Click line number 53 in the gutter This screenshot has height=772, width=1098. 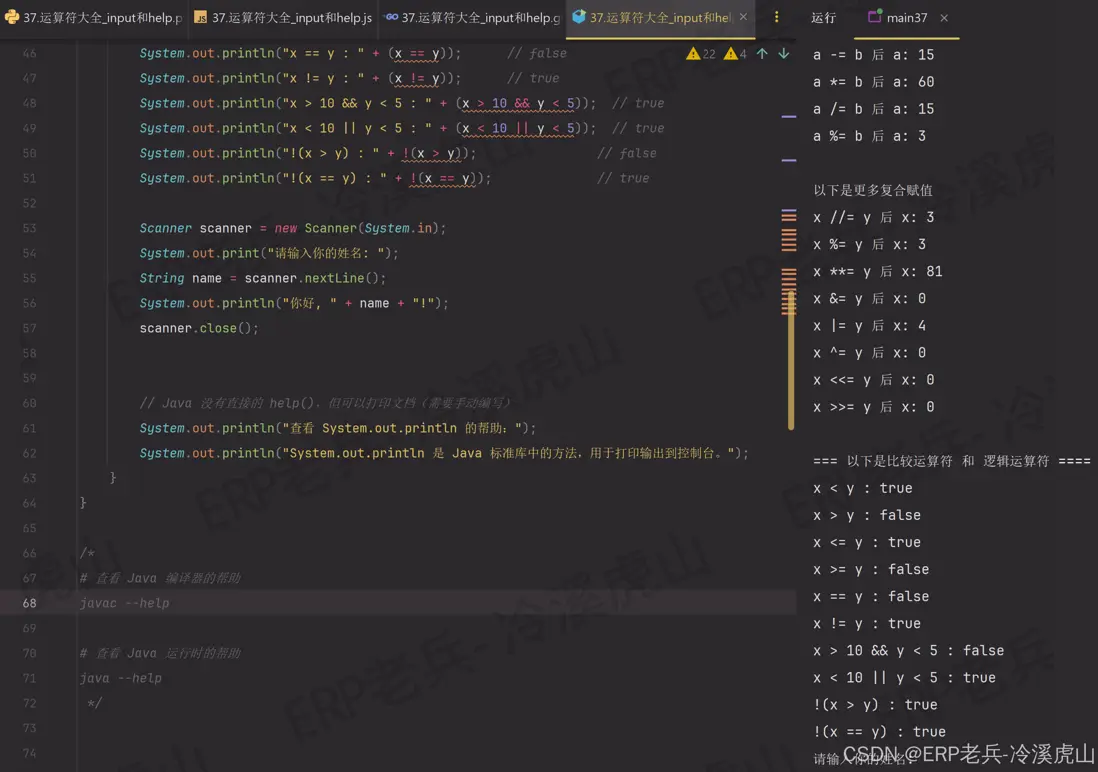tap(29, 228)
